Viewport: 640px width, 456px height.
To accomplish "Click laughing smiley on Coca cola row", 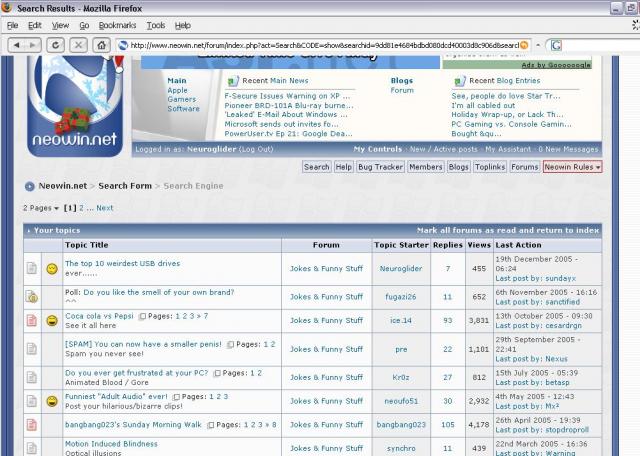I will (52, 320).
